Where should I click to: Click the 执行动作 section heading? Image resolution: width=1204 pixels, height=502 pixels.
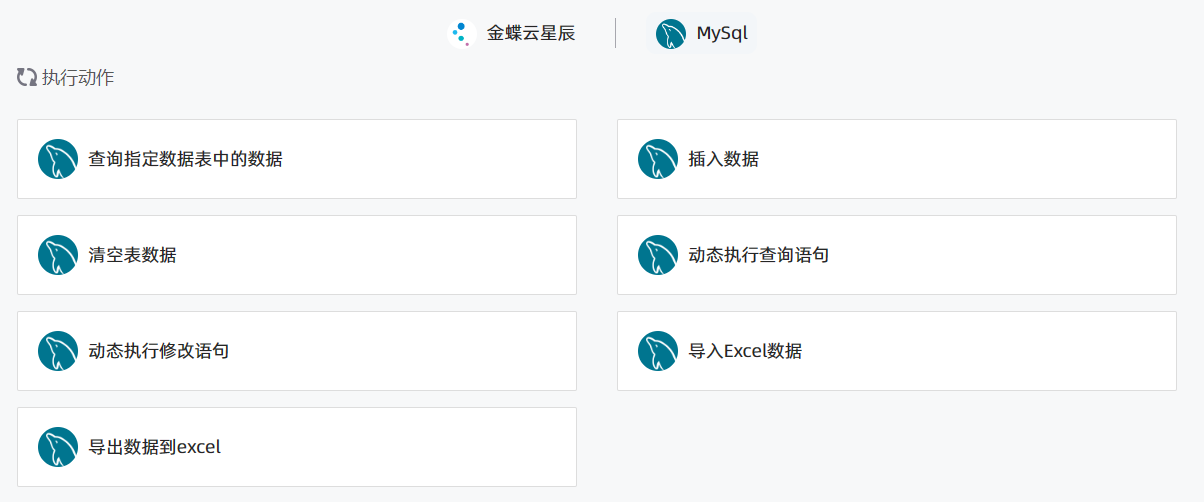point(78,77)
